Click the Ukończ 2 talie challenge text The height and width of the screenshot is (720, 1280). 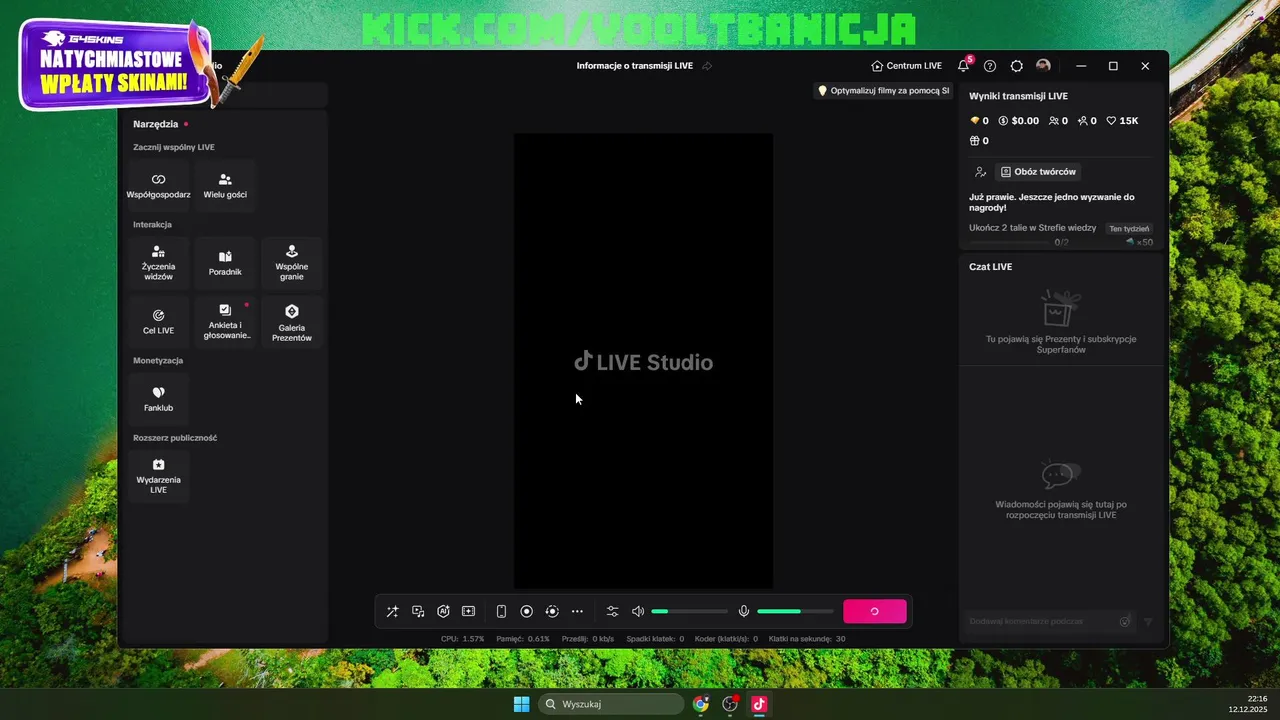coord(1032,228)
